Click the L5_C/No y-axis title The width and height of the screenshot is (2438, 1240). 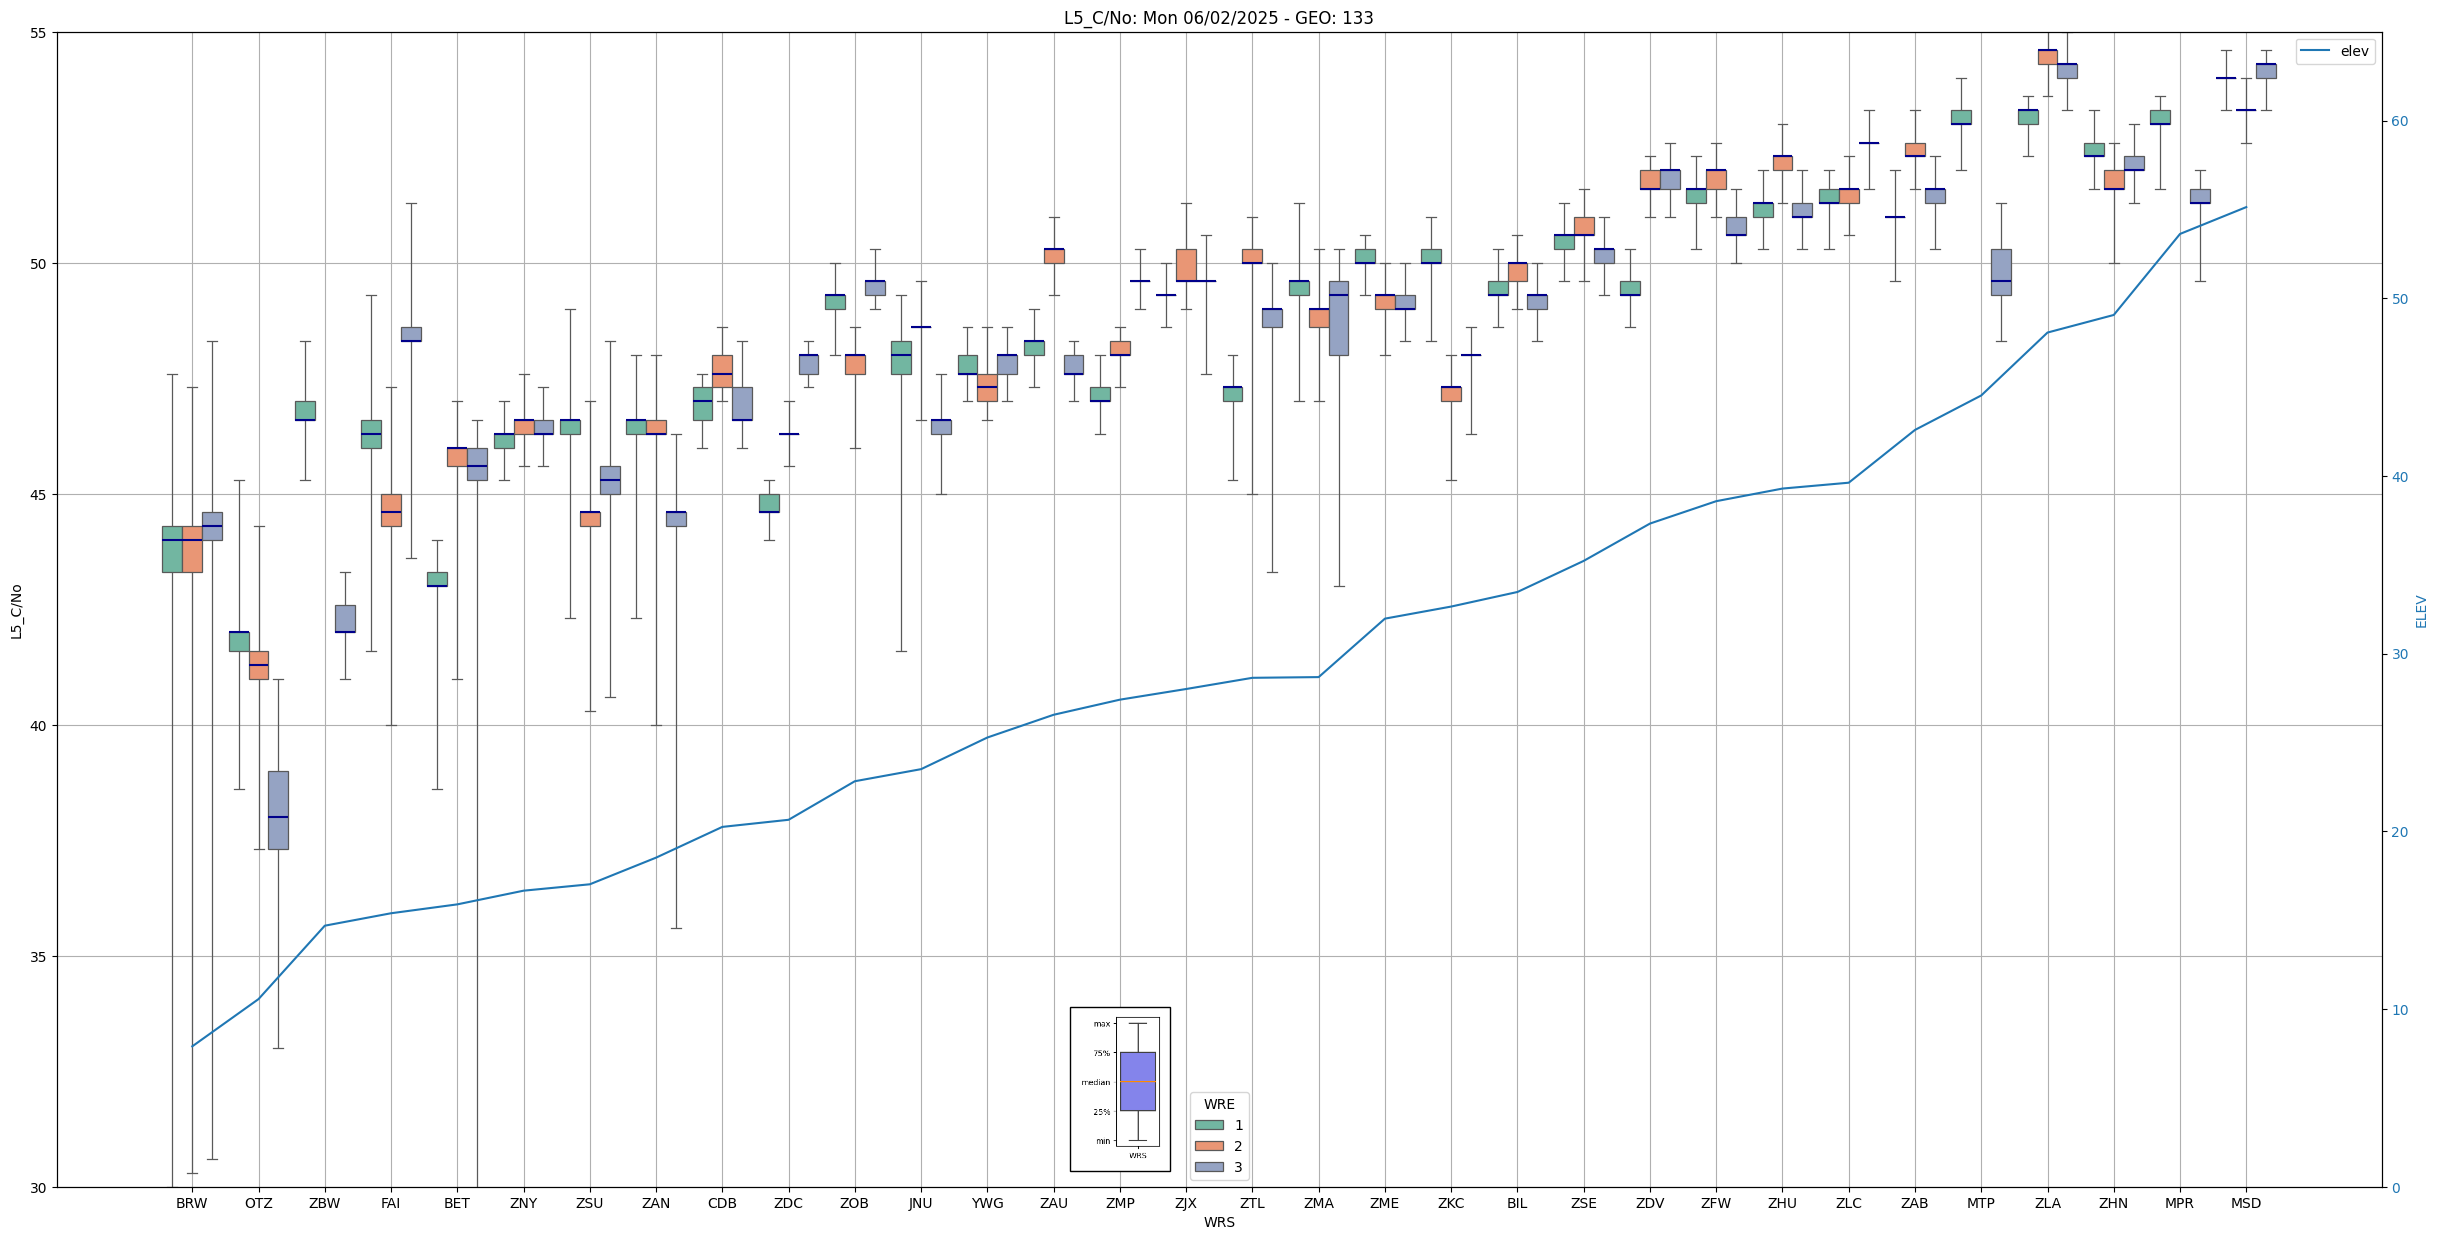16,611
